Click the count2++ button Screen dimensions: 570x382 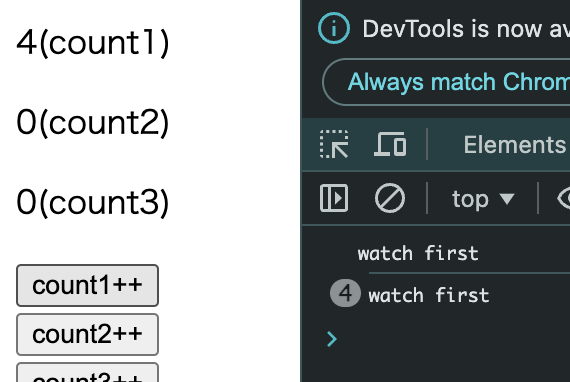pyautogui.click(x=87, y=334)
